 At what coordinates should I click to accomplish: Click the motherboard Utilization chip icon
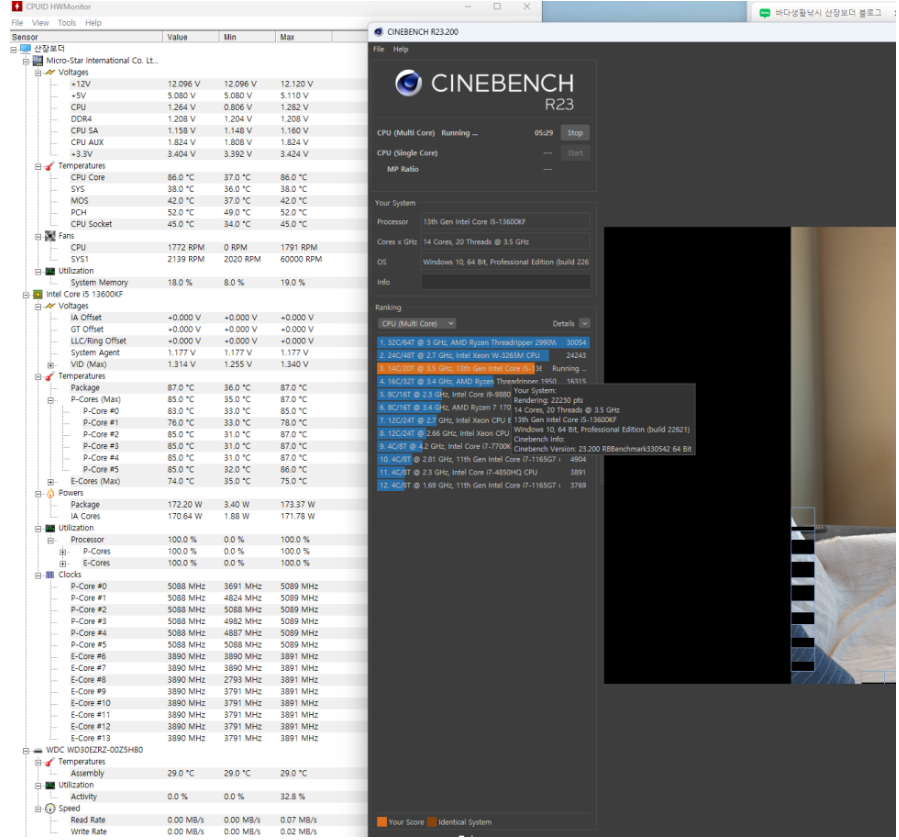coord(50,271)
